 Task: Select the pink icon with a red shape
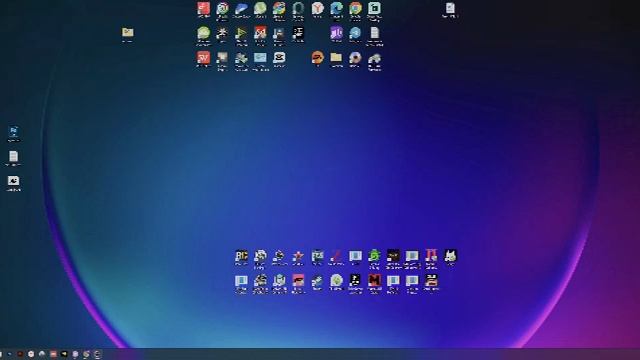point(298,281)
